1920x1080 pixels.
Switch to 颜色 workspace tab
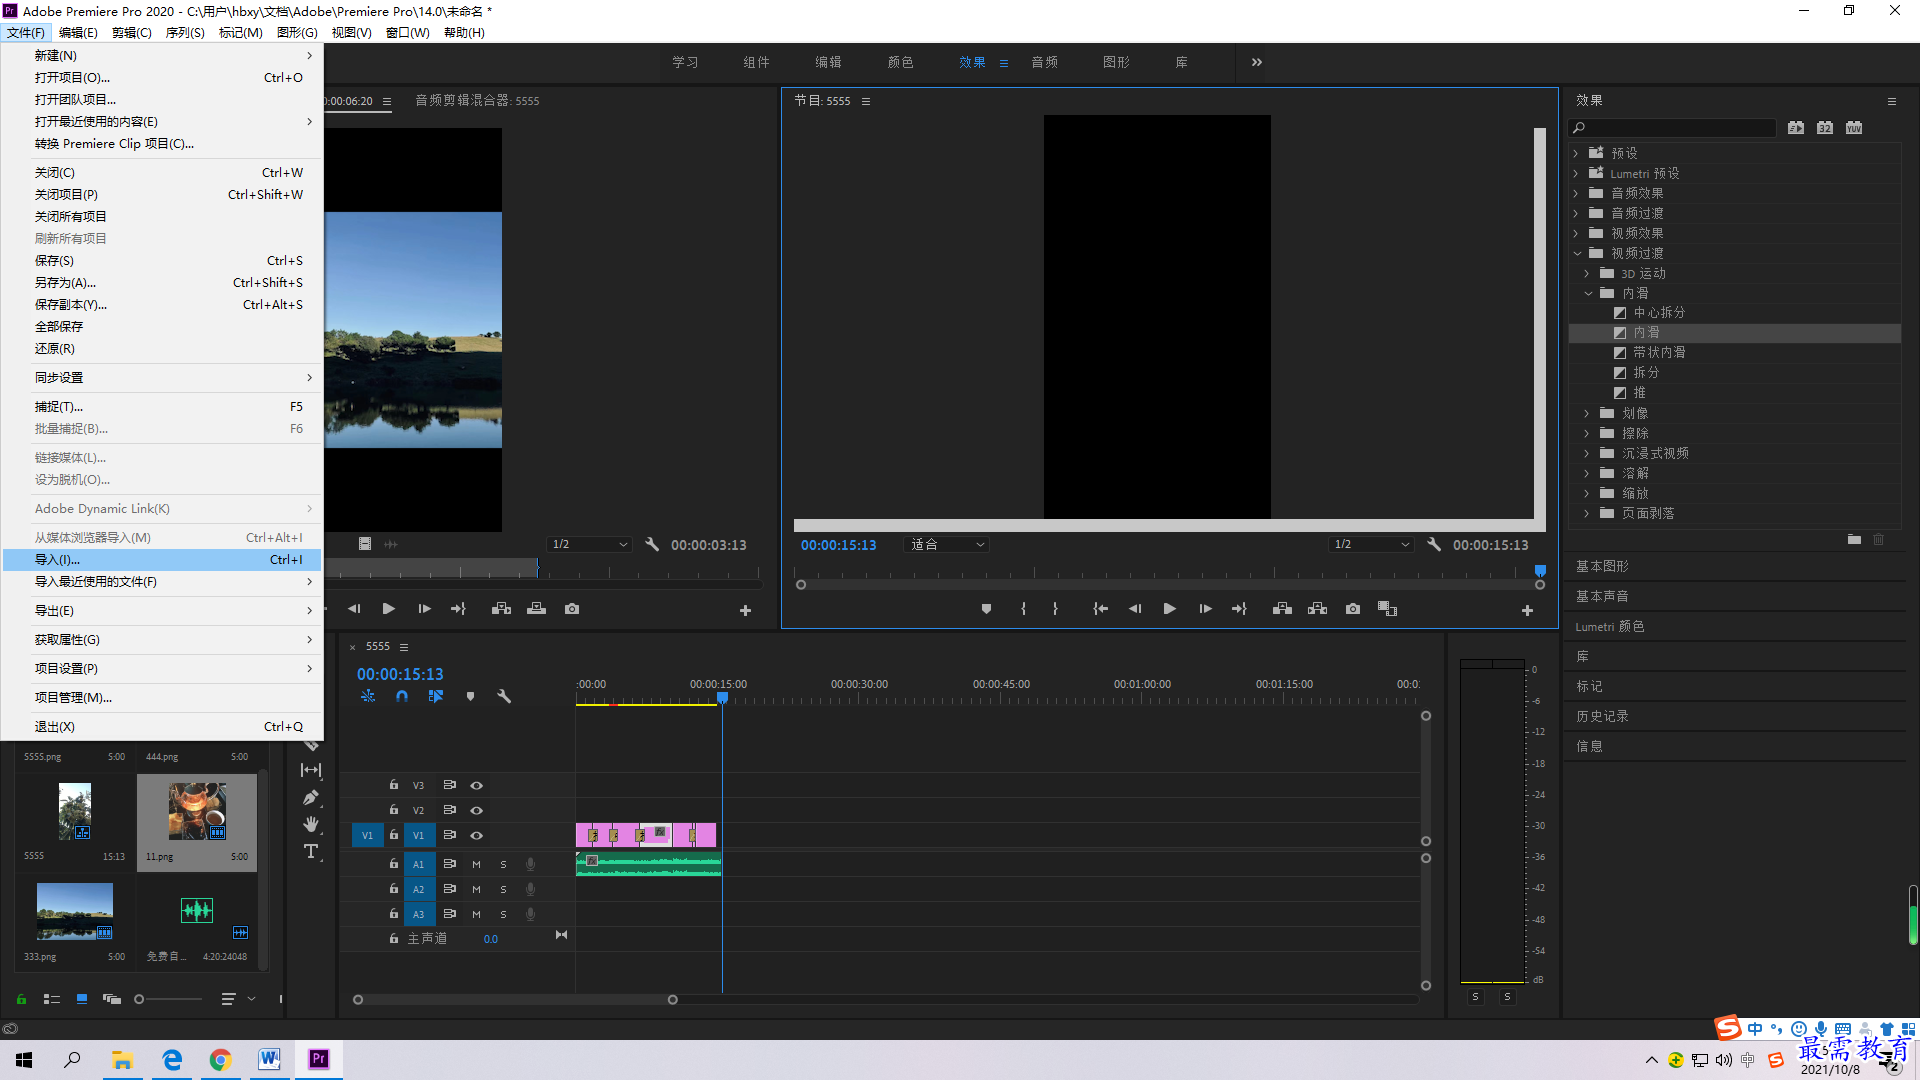900,62
